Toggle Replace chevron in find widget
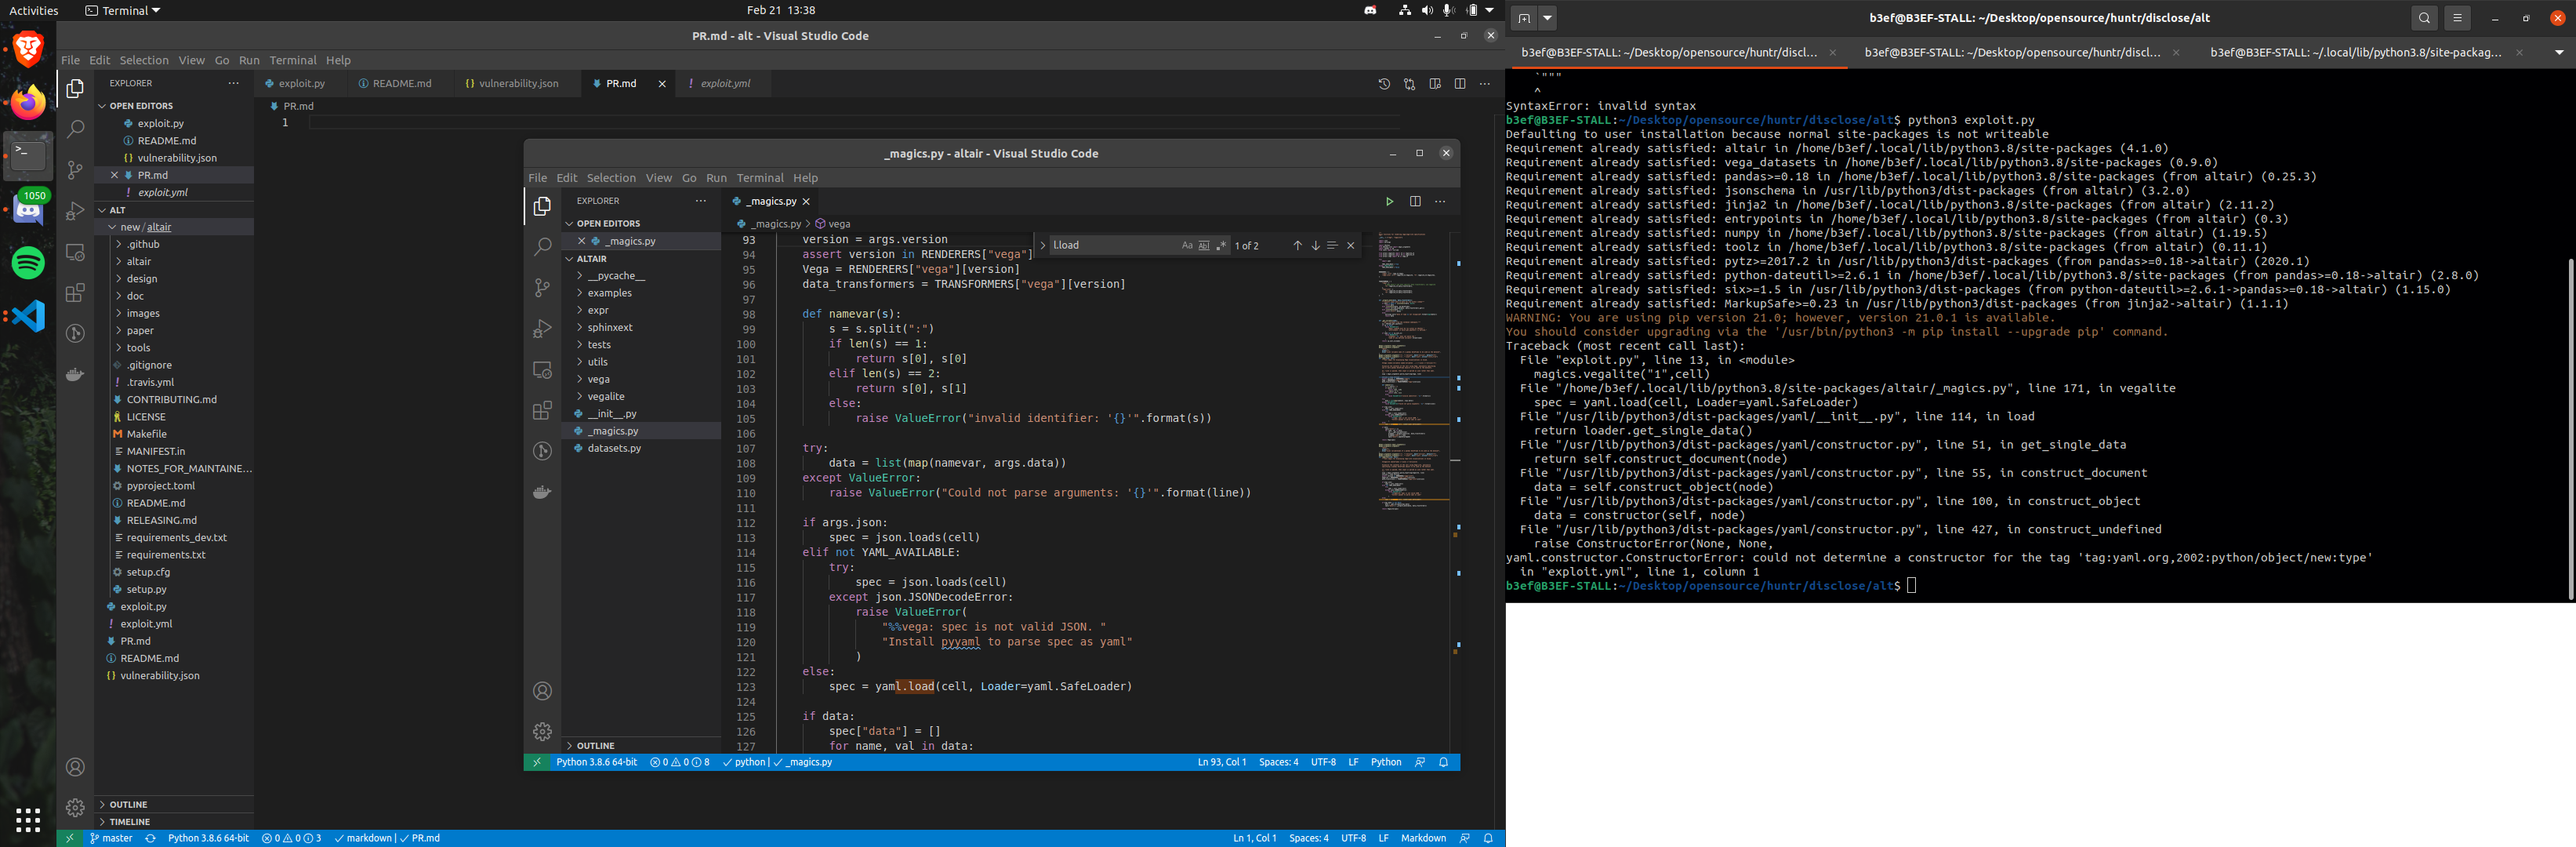 [x=1042, y=245]
